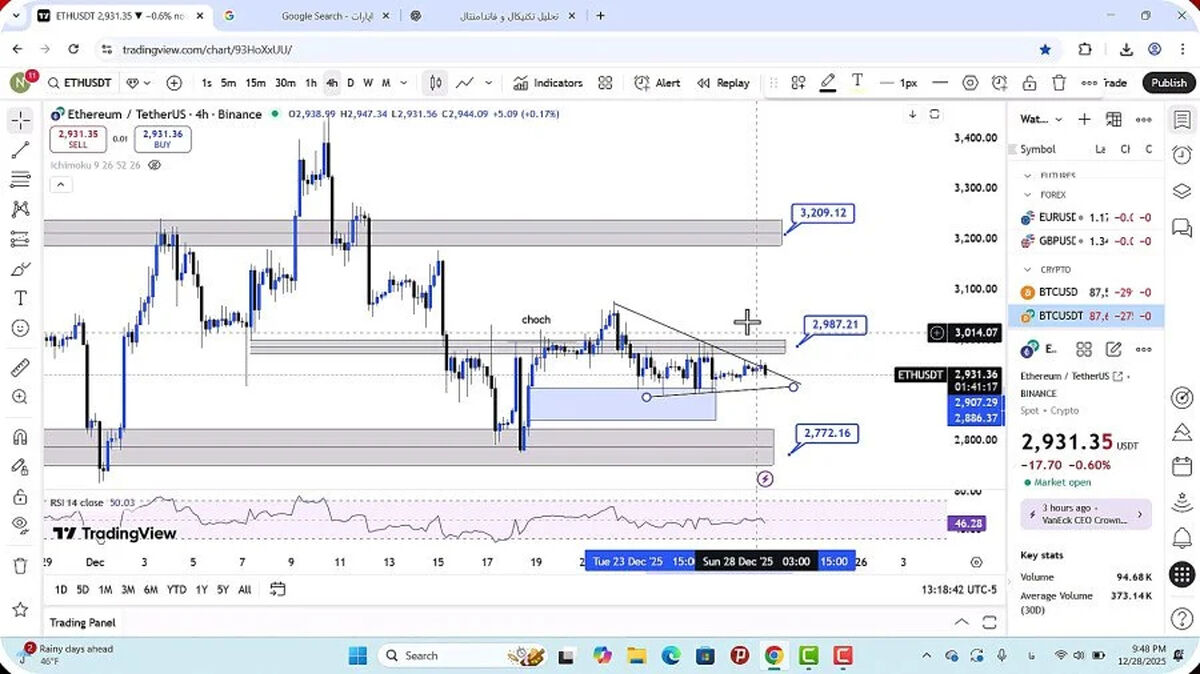Toggle magnet mode for drawings
1200x674 pixels.
[x=20, y=437]
